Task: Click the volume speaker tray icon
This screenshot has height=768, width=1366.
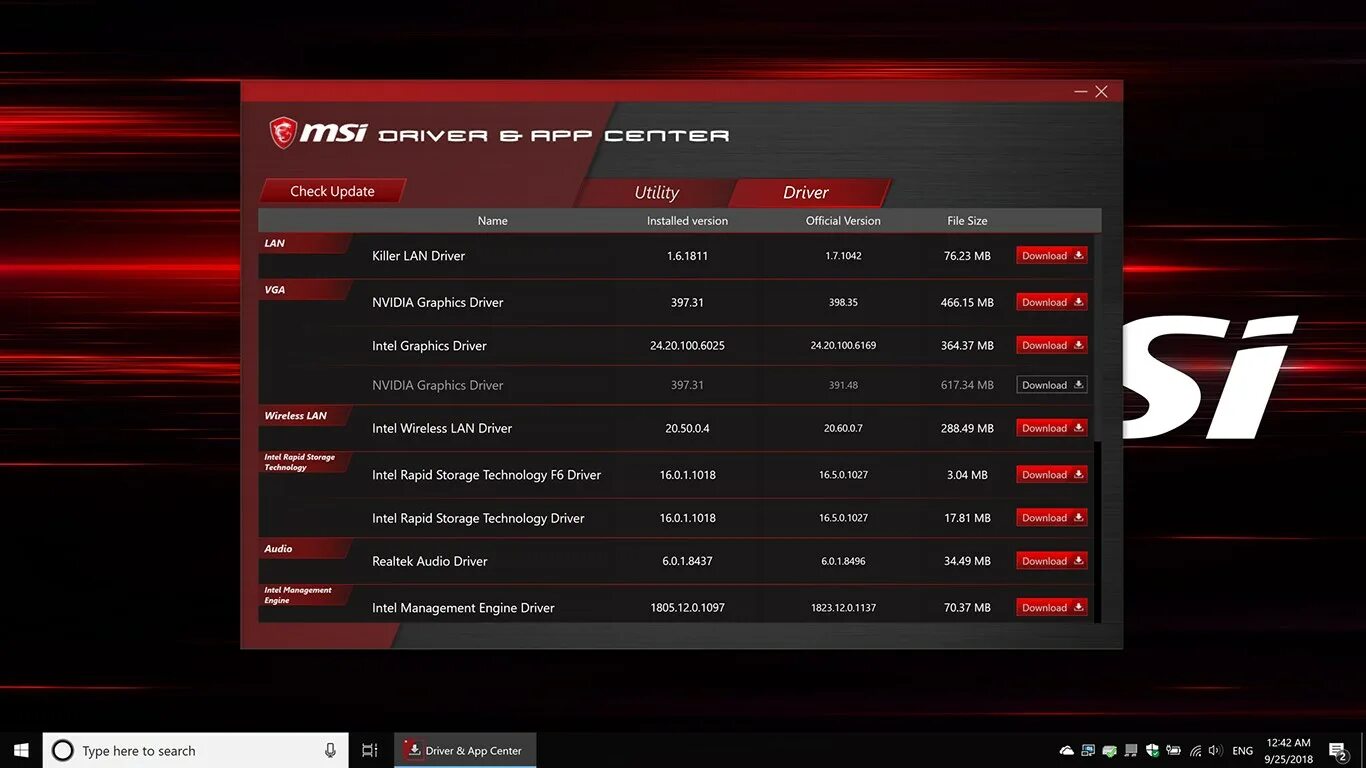Action: [x=1215, y=750]
